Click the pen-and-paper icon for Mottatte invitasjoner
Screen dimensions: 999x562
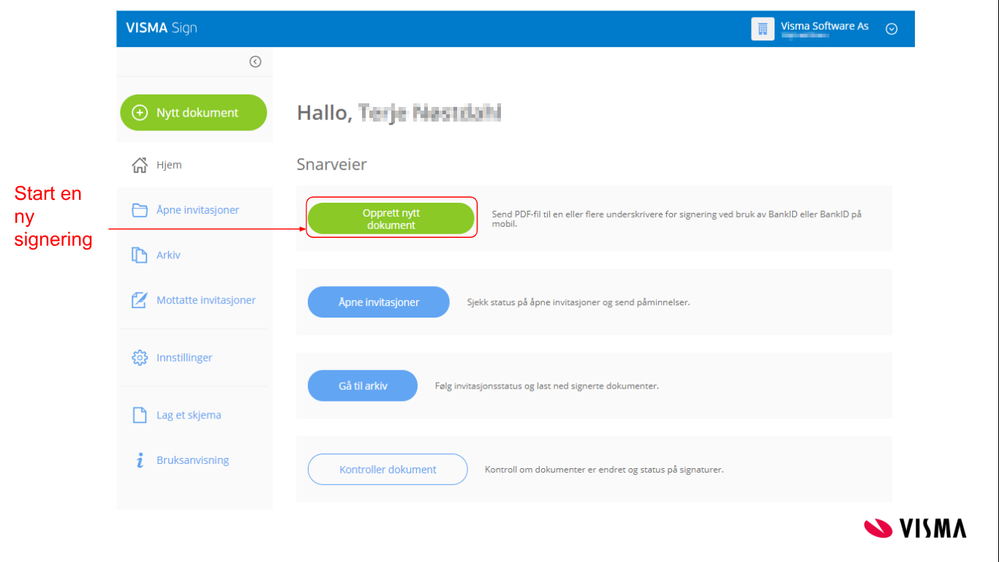pos(140,300)
